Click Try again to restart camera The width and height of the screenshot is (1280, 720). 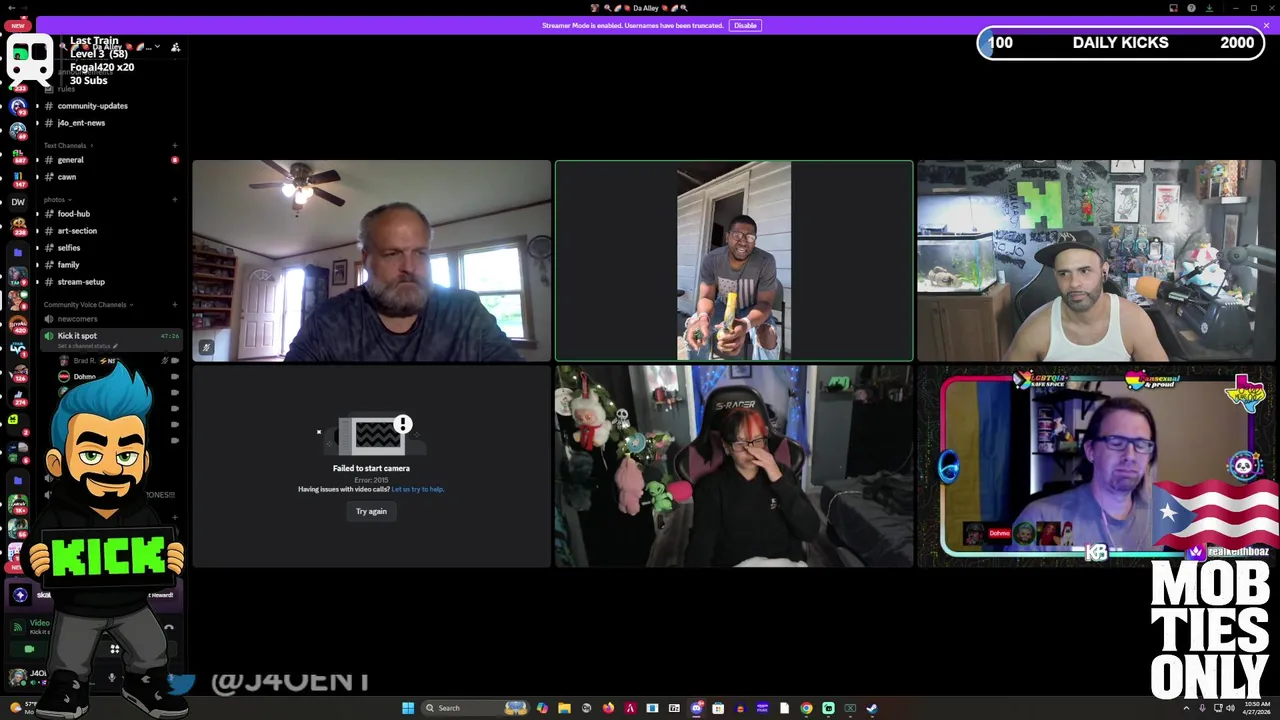click(371, 511)
